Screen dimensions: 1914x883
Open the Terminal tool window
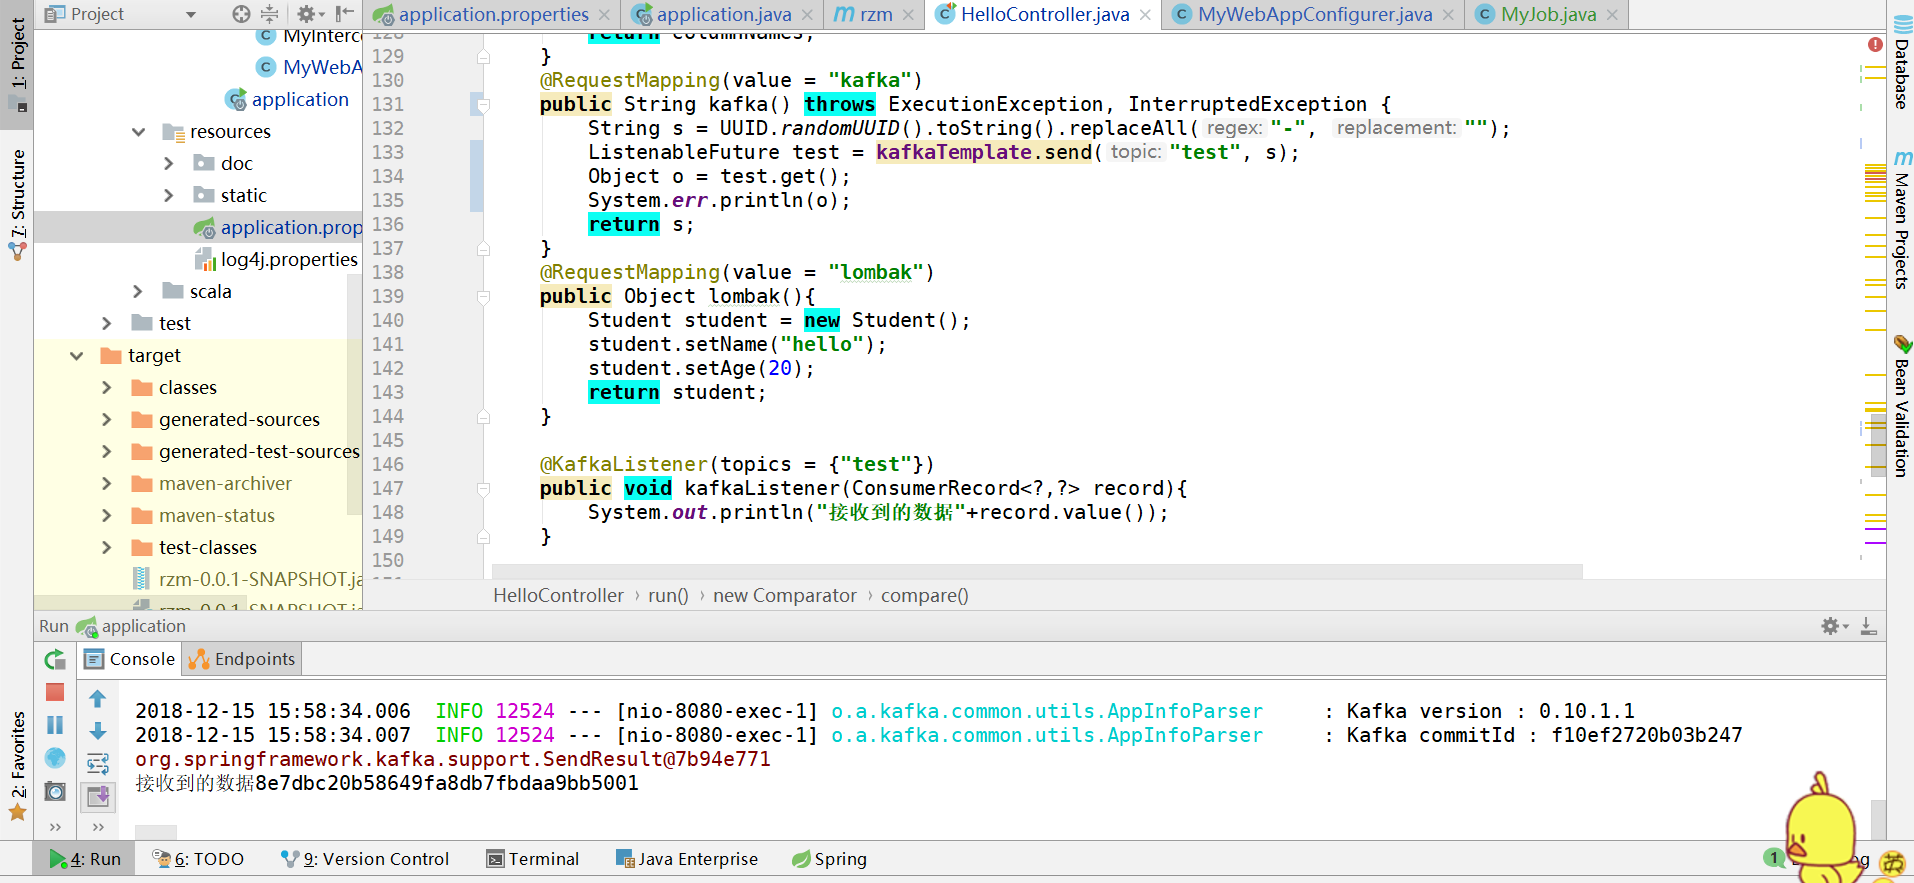[533, 859]
